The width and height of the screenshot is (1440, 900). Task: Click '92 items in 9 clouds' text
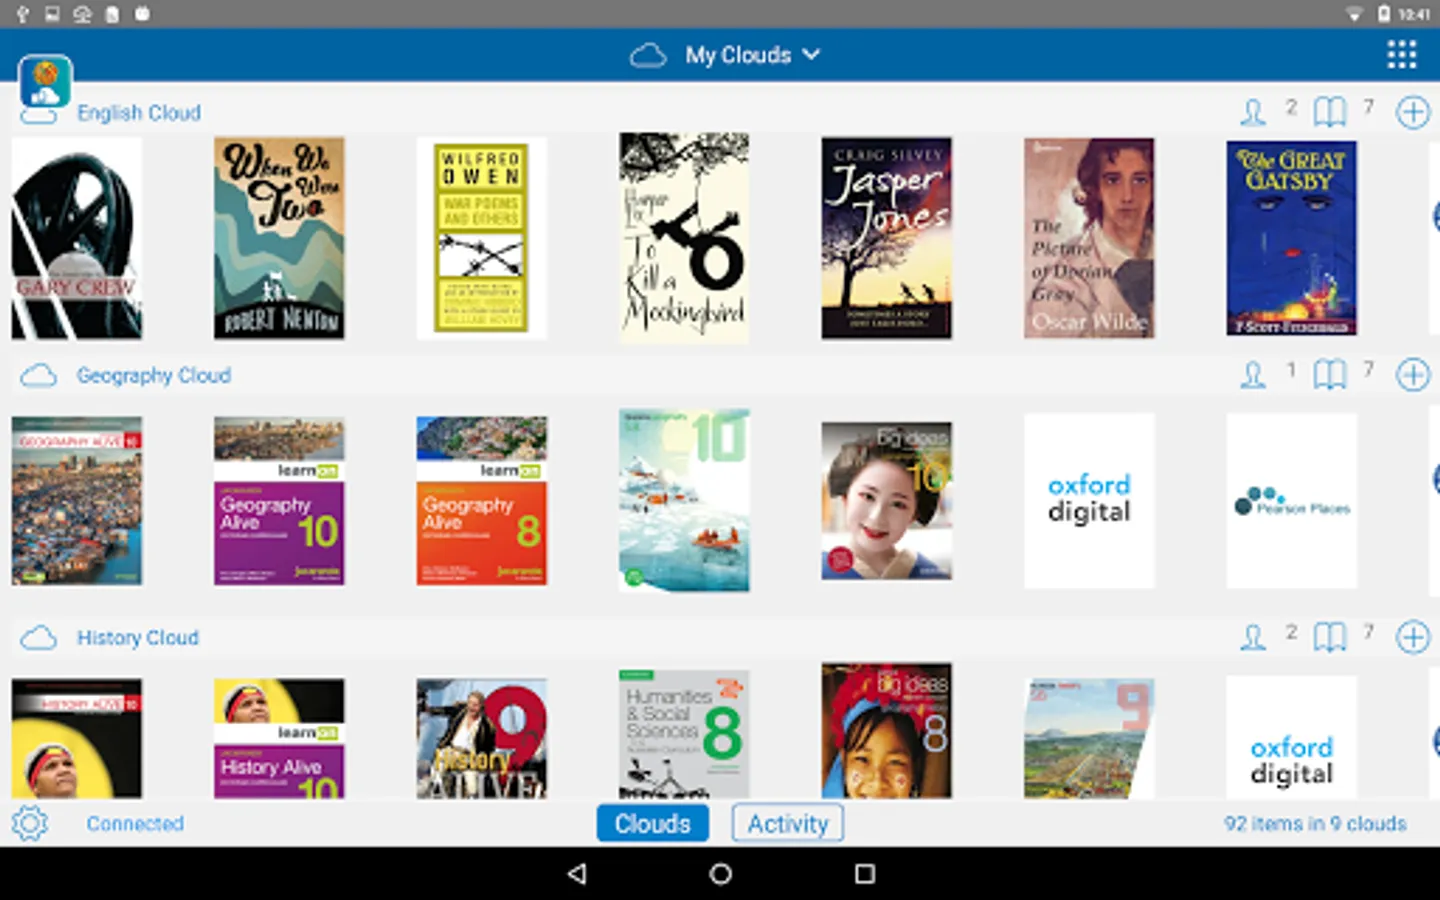click(x=1315, y=824)
